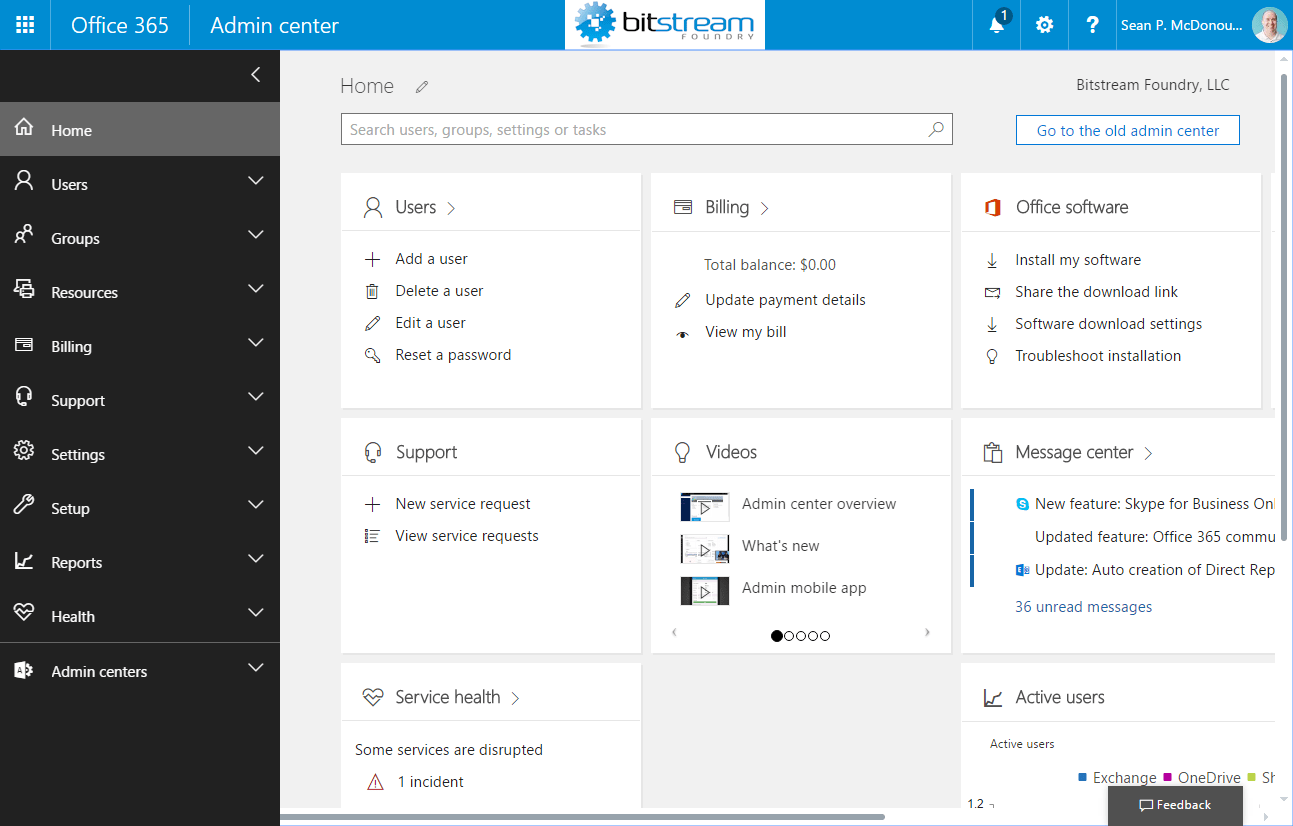The image size is (1293, 826).
Task: Select Home in the navigation menu
Action: 71,129
